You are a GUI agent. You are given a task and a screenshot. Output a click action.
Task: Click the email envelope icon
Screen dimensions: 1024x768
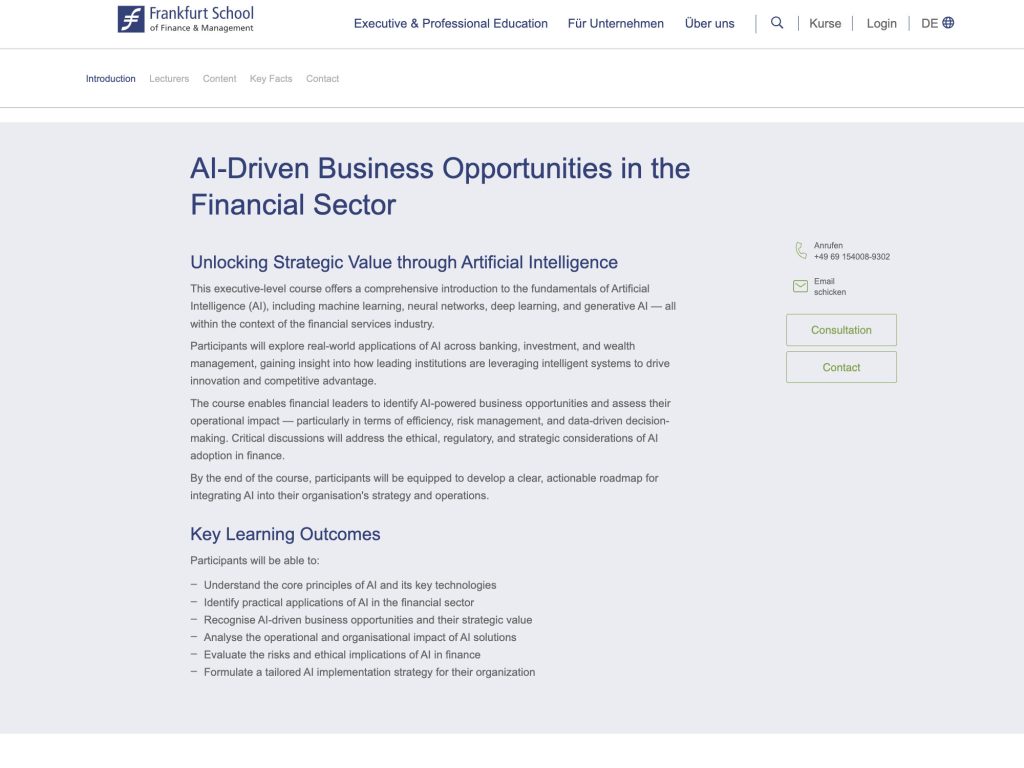pos(799,285)
